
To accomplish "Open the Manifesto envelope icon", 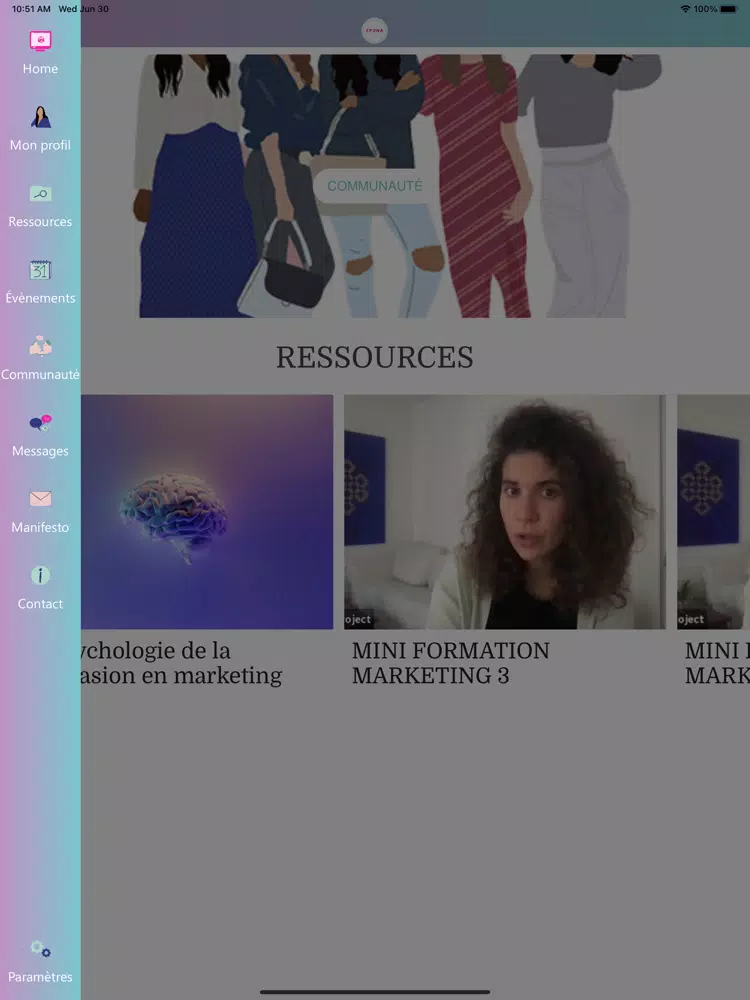I will tap(40, 499).
